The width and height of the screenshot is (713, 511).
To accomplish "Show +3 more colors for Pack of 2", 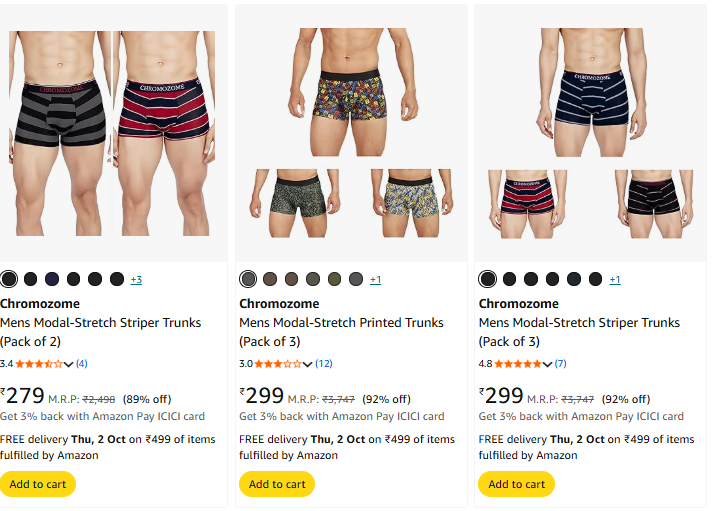I will point(136,280).
